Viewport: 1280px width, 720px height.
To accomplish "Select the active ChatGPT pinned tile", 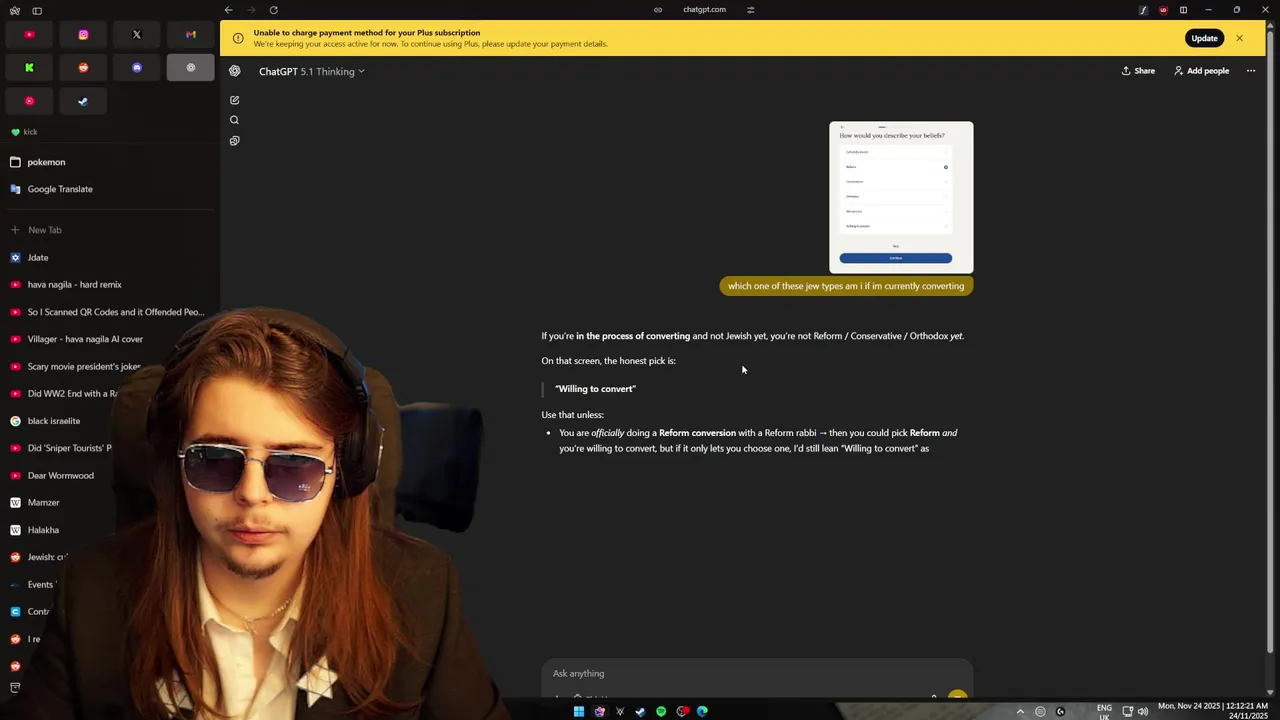I will click(191, 68).
